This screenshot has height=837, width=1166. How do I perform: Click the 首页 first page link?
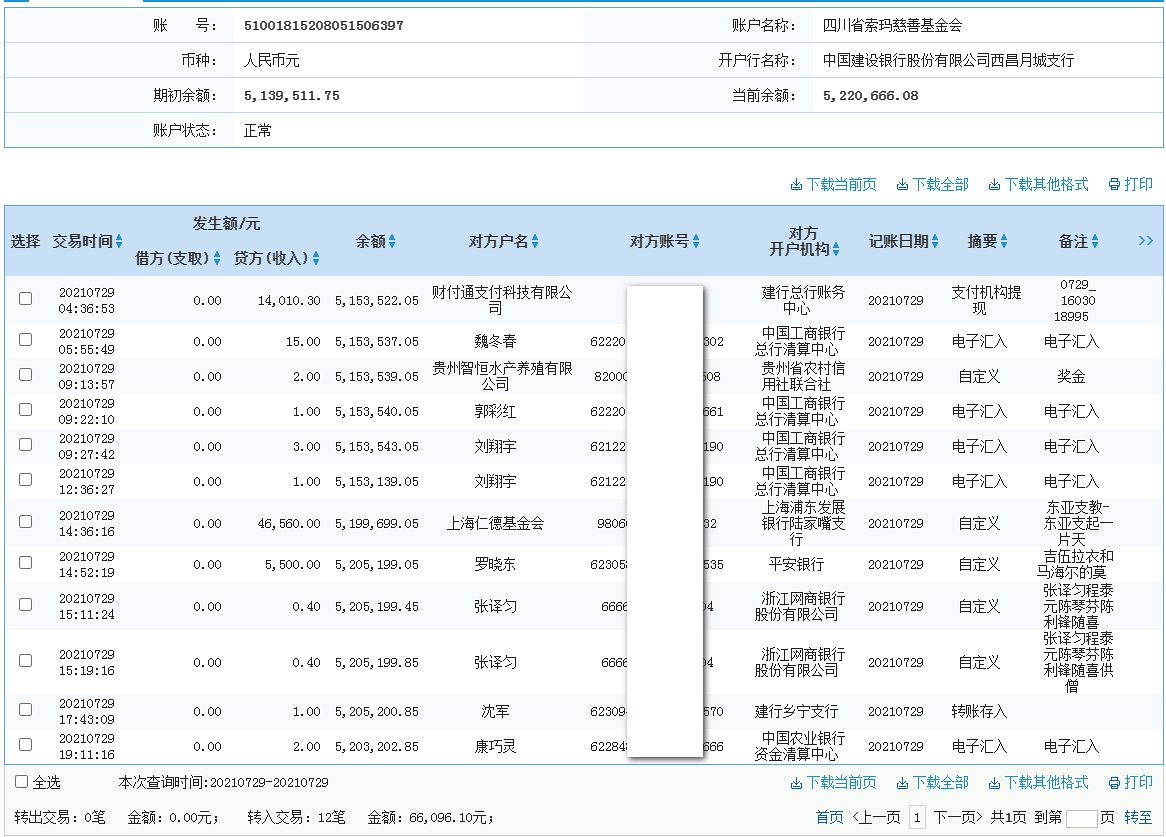(x=828, y=815)
